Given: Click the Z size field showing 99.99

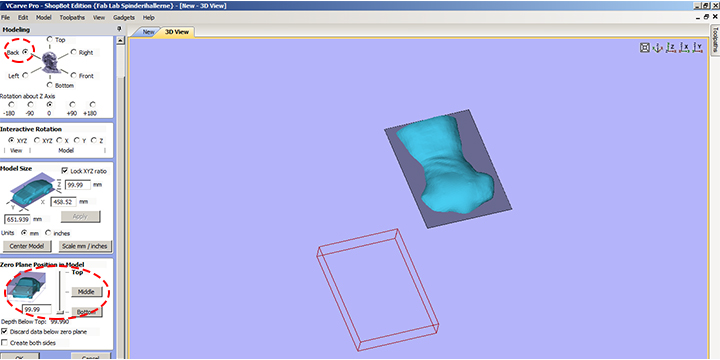Looking at the screenshot, I should coord(78,185).
